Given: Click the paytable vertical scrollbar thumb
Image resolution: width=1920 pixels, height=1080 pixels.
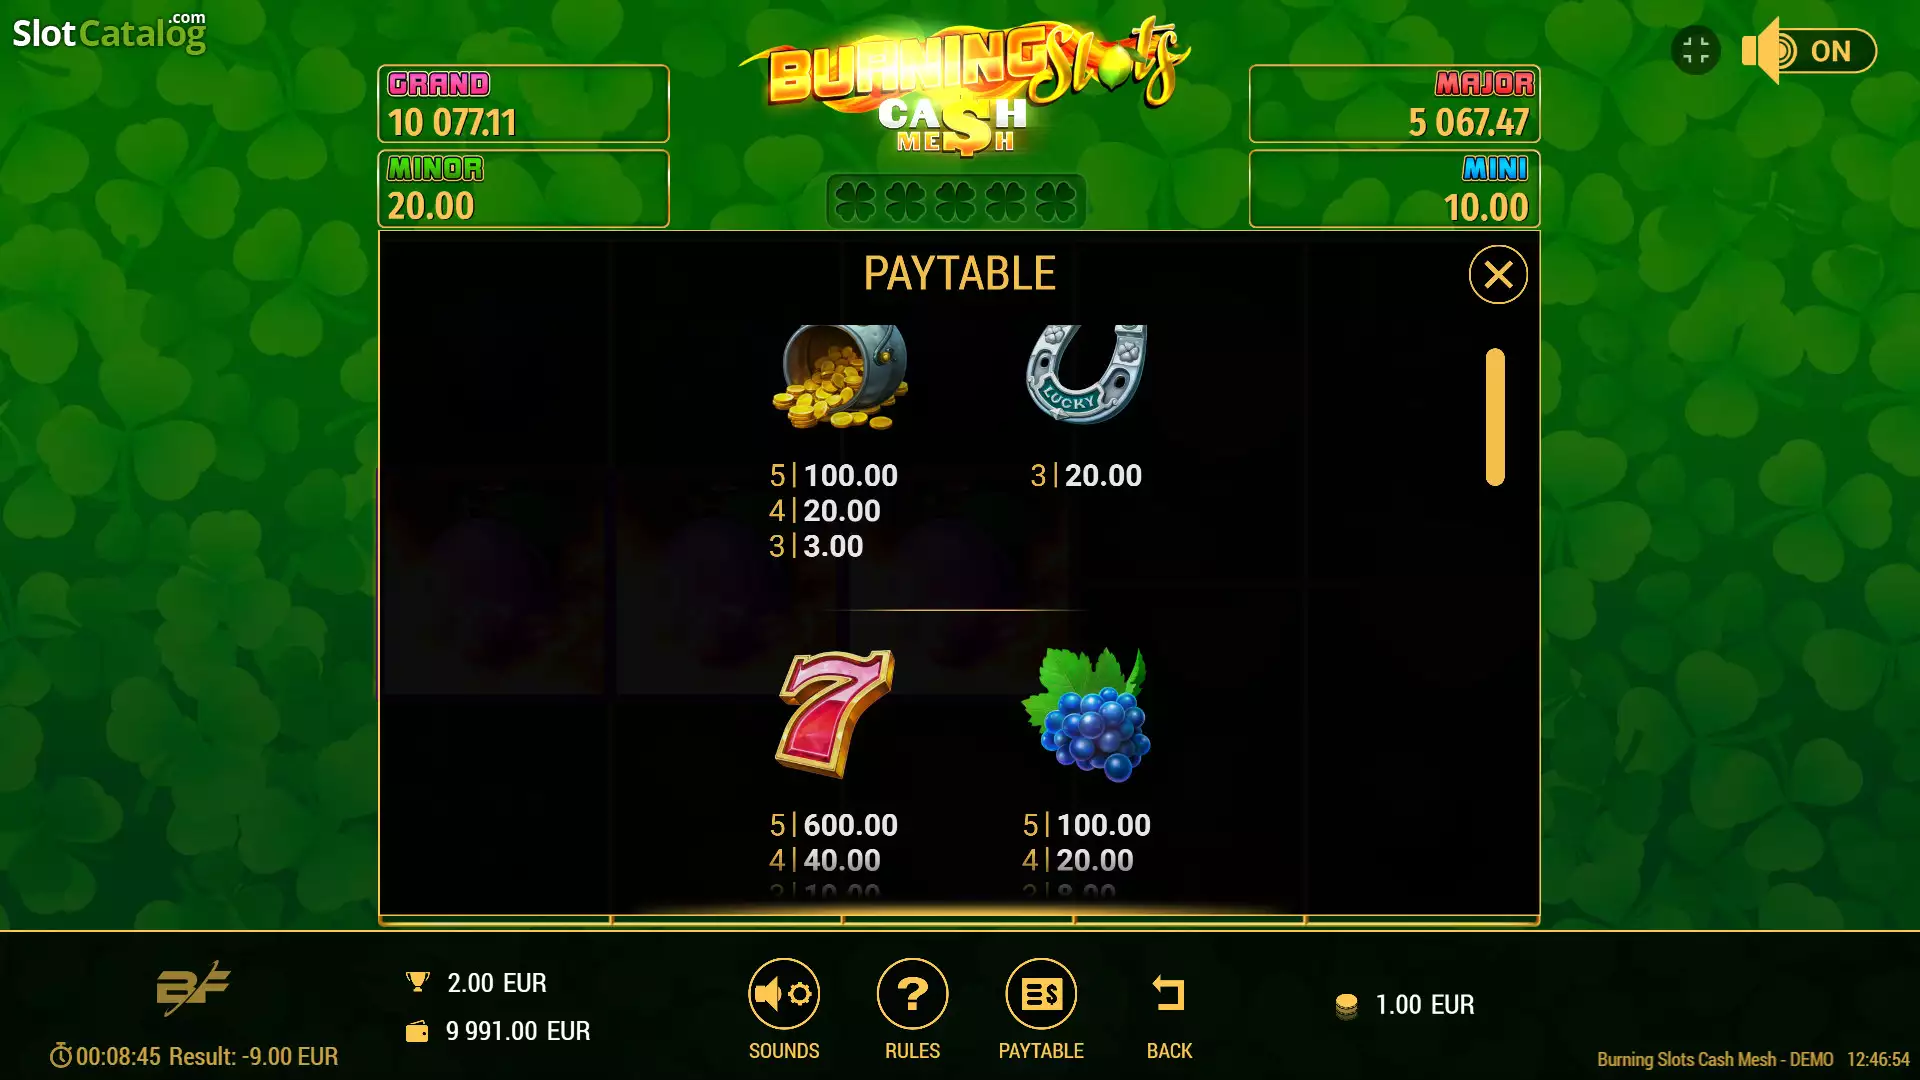Looking at the screenshot, I should [x=1495, y=417].
